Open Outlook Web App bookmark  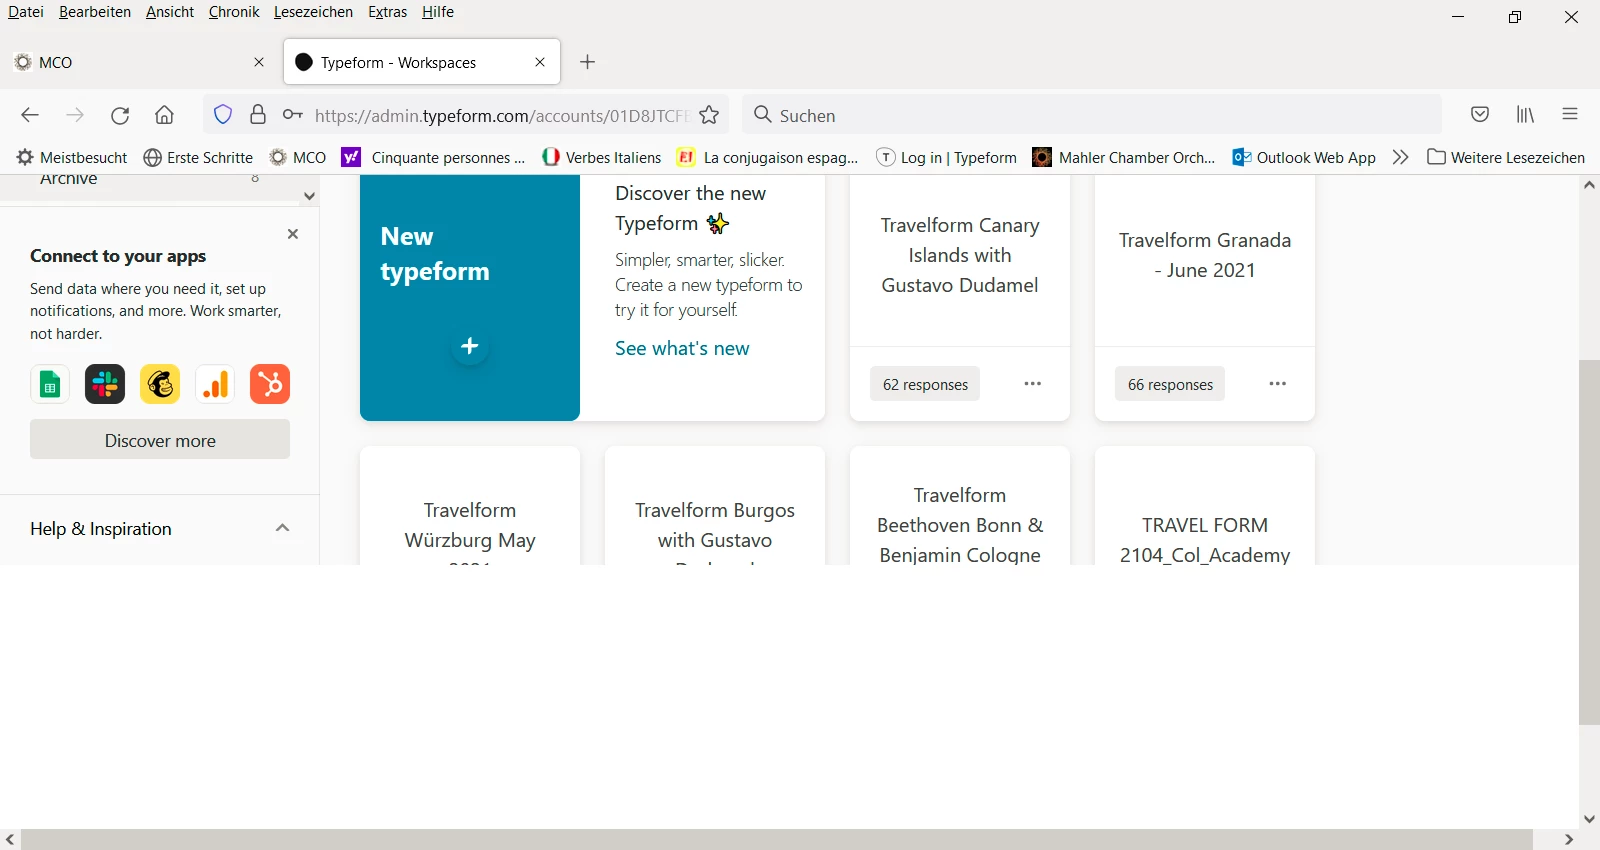(1304, 157)
